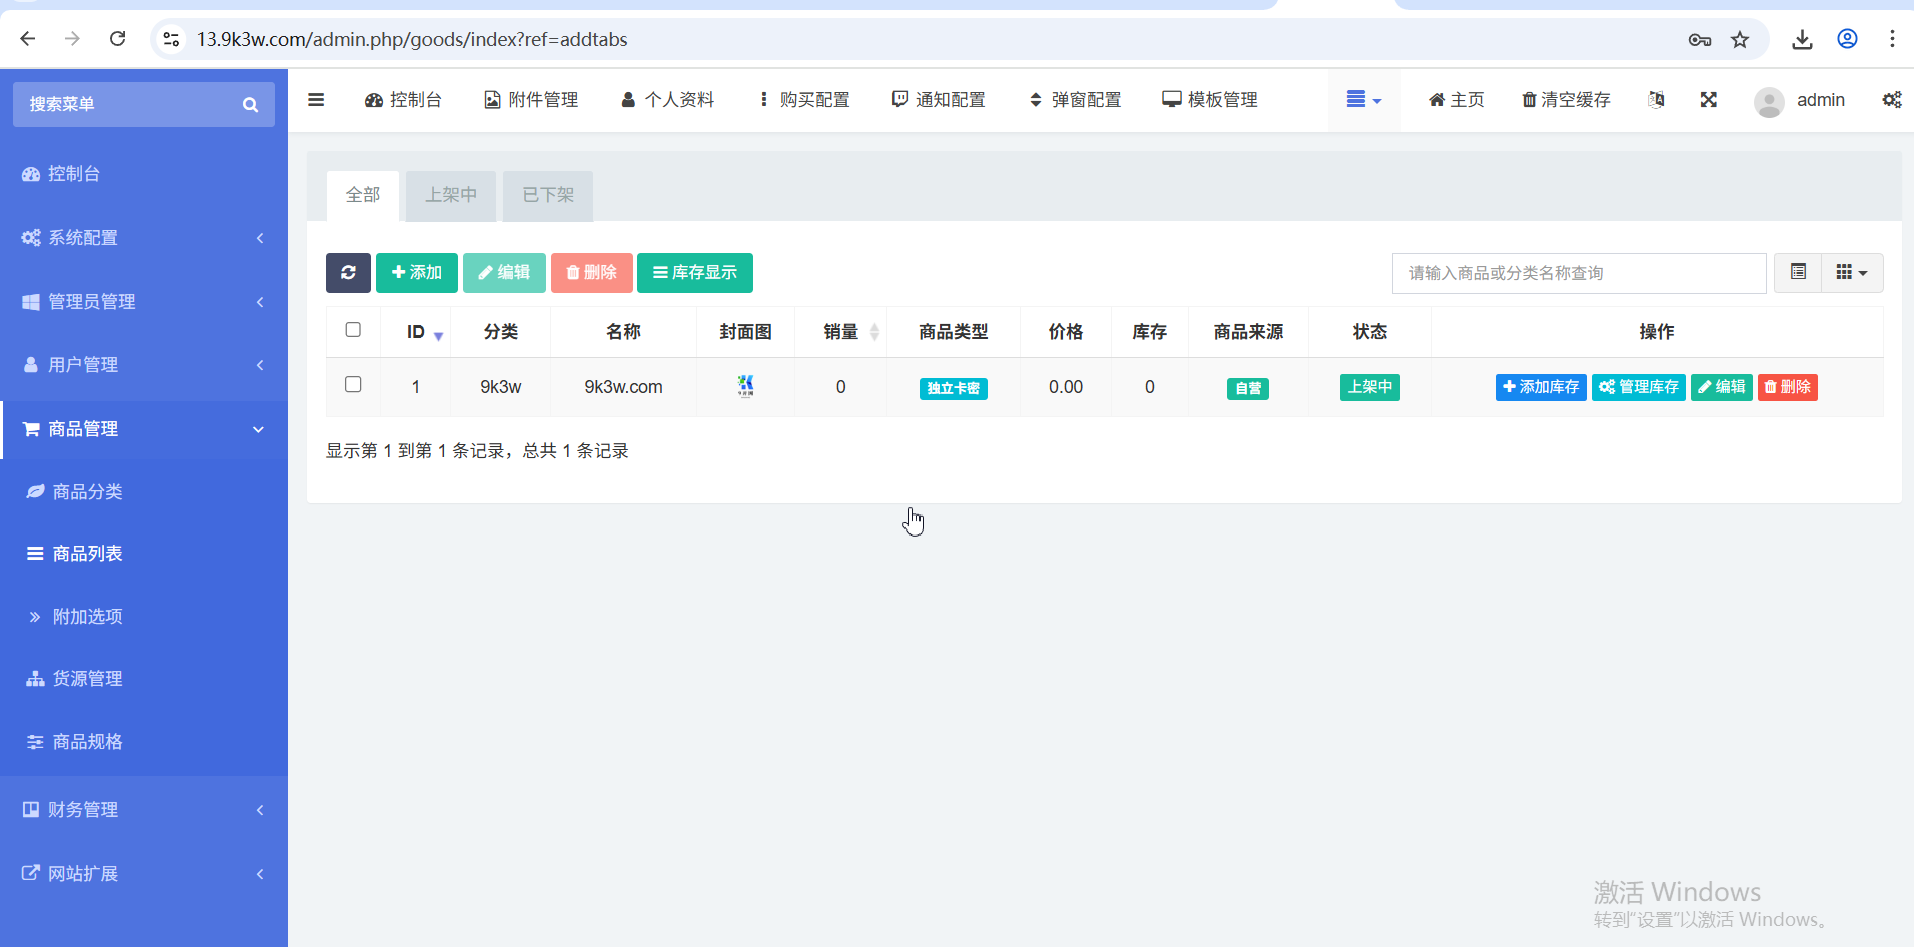Collapse the 商品管理 sidebar menu
Viewport: 1914px width, 947px height.
(144, 429)
